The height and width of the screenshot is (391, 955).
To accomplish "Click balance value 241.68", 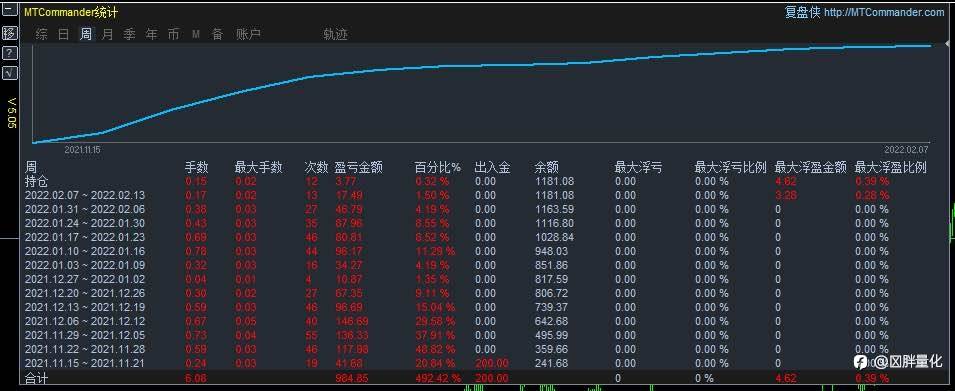I will click(x=552, y=364).
